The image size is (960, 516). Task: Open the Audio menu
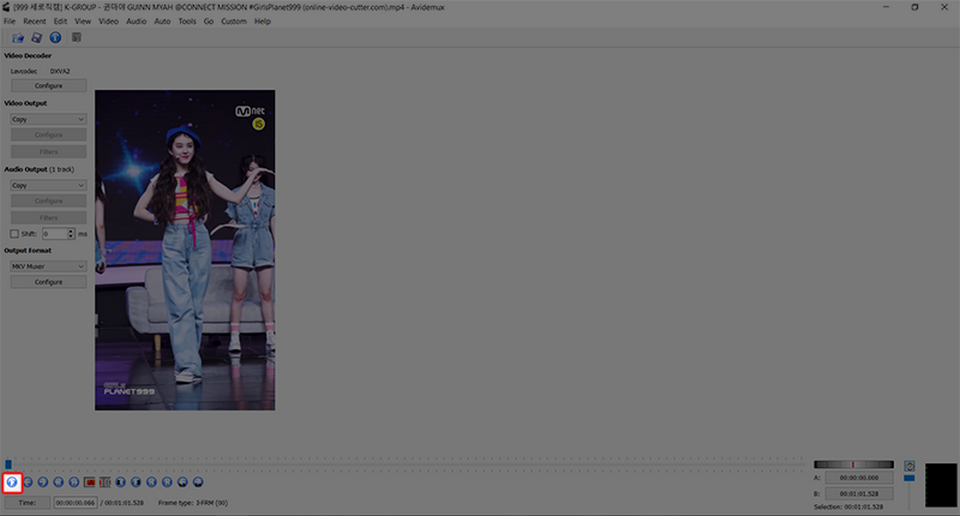click(x=136, y=21)
